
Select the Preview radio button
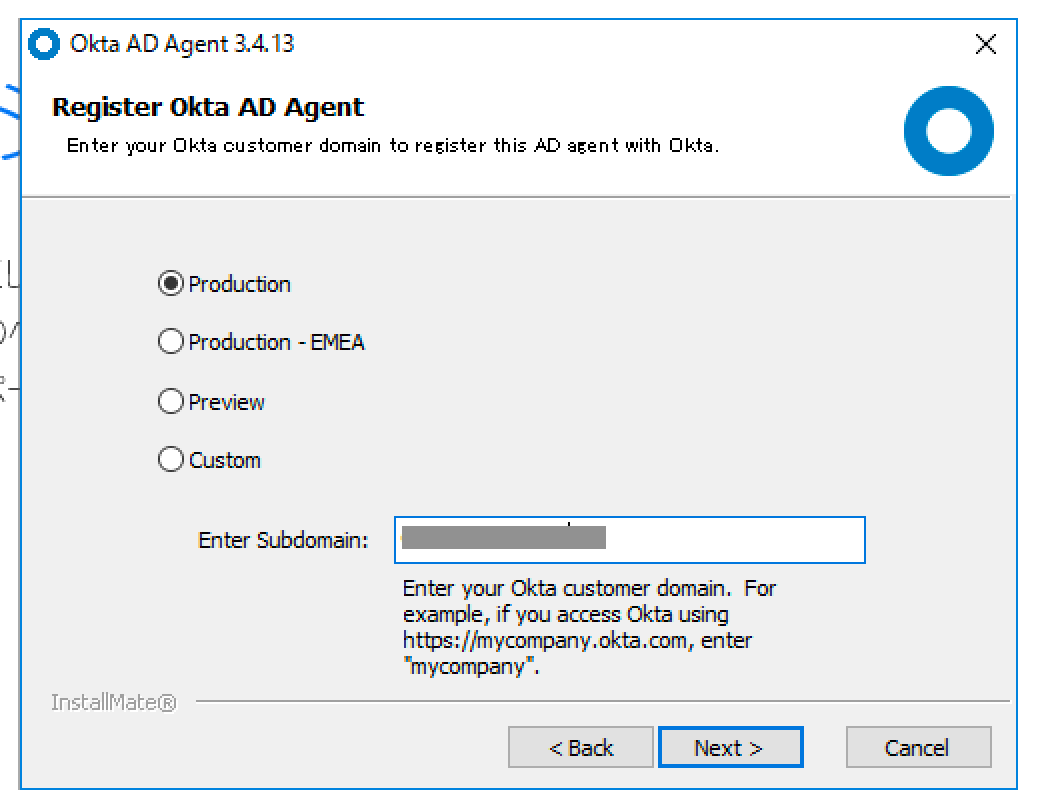(170, 401)
